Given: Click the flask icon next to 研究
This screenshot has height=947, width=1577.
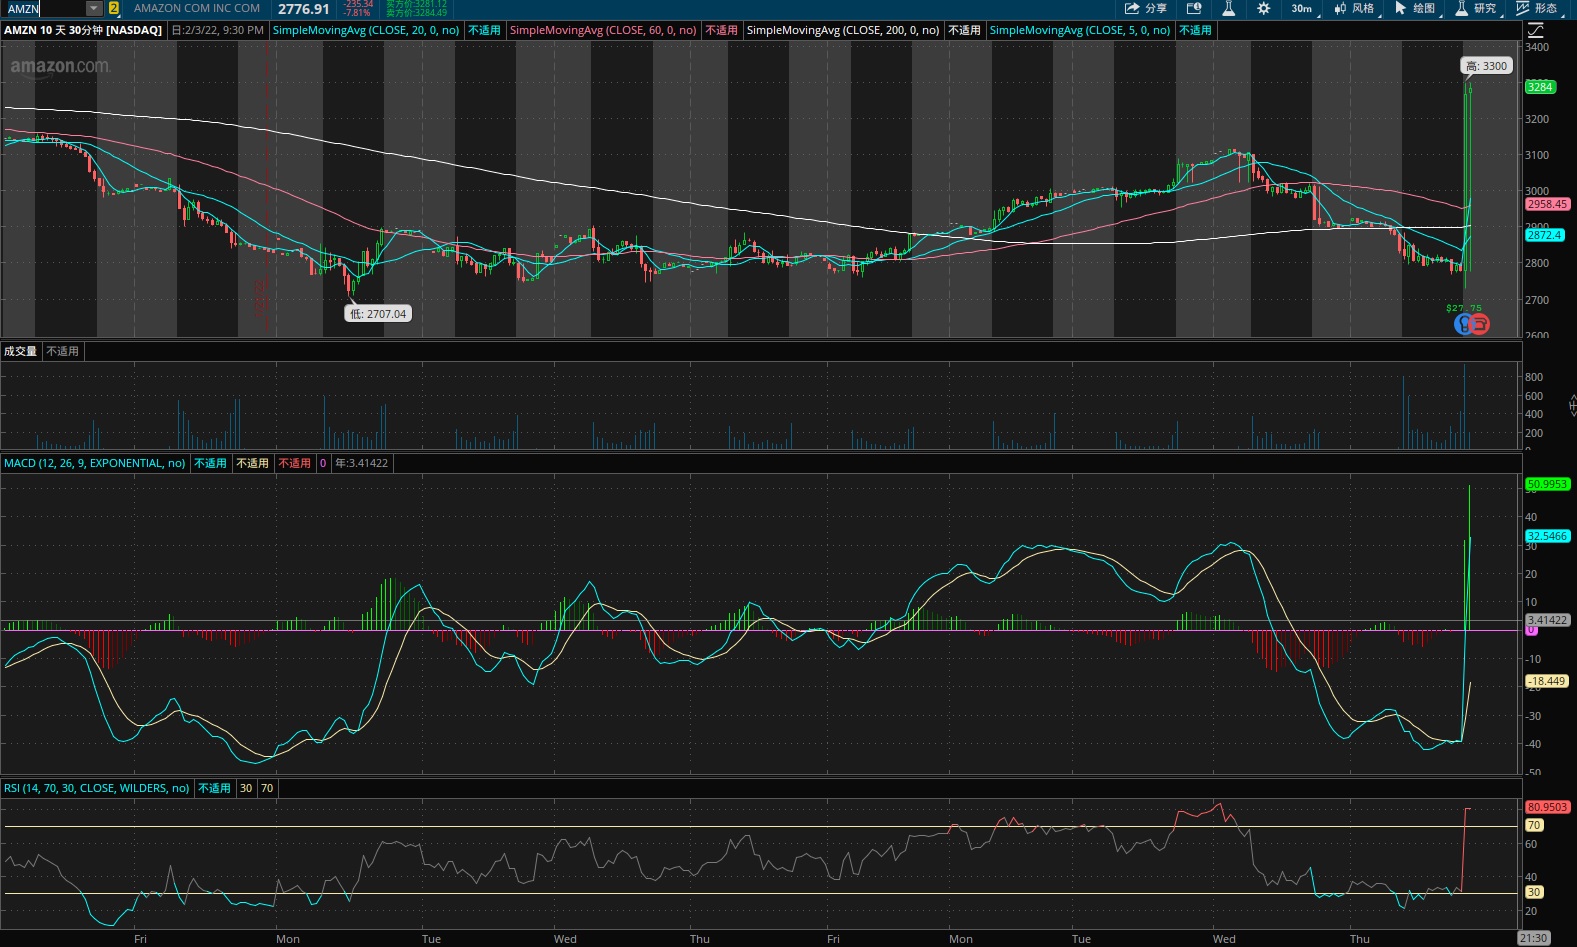Looking at the screenshot, I should [x=1462, y=8].
